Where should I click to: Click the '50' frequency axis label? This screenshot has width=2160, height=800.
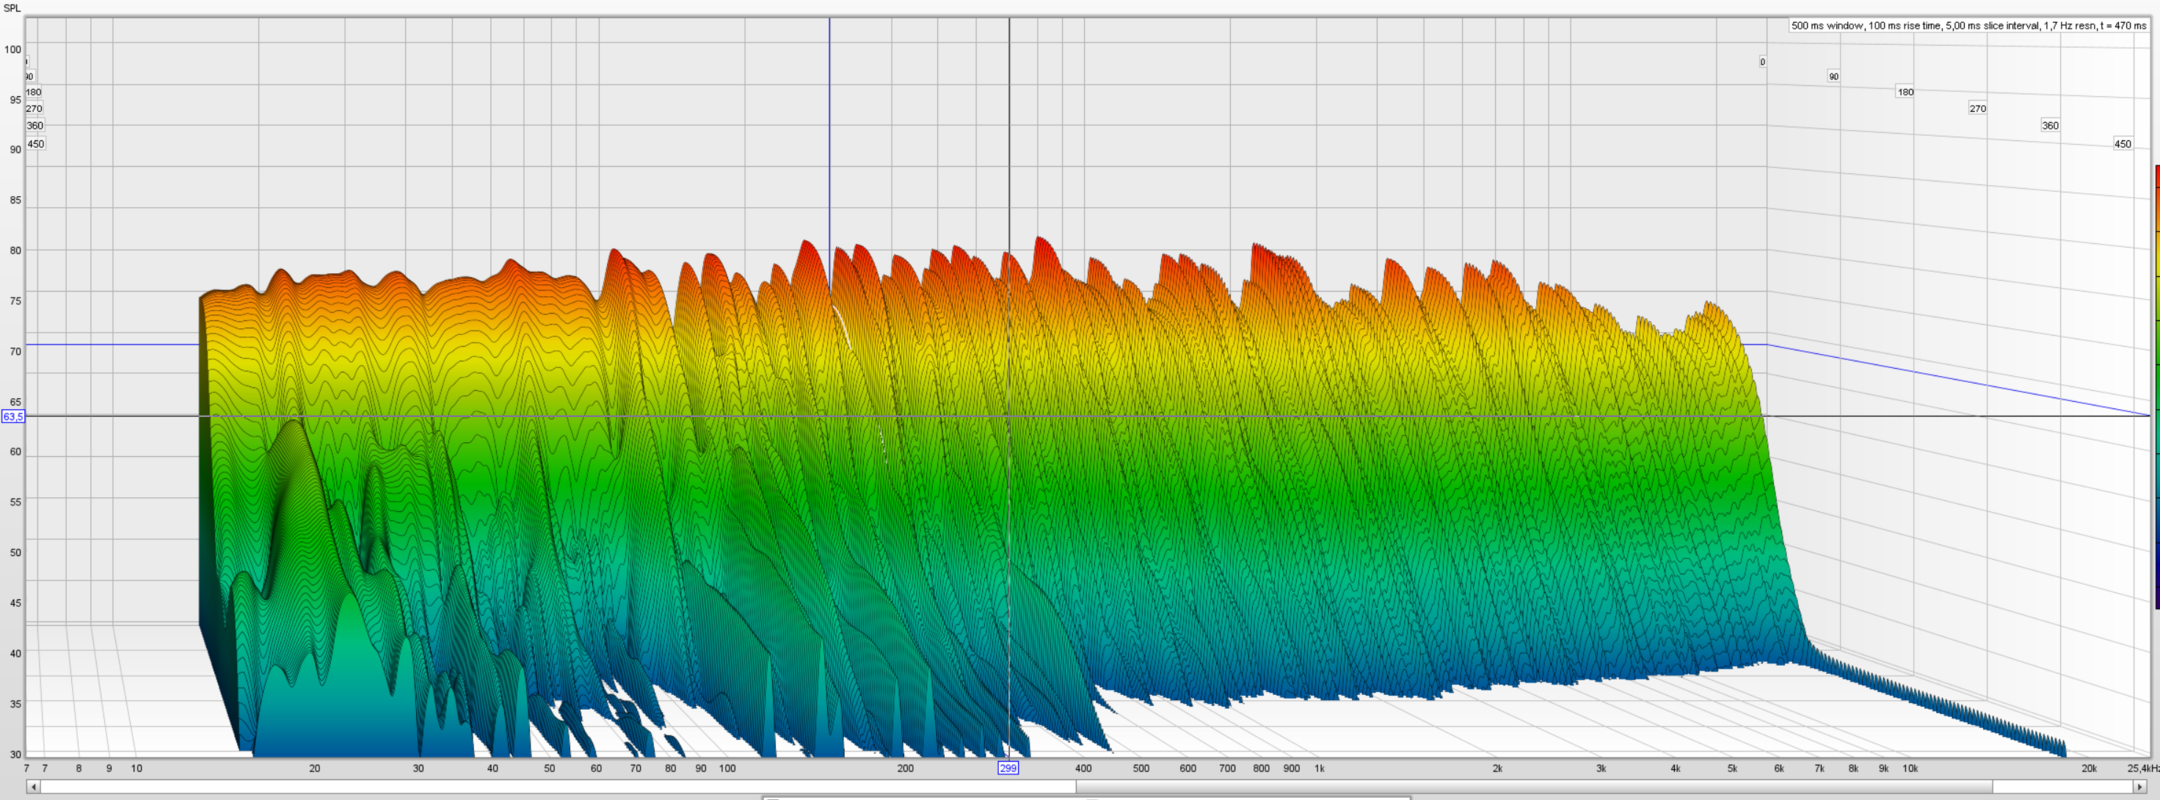pos(549,768)
